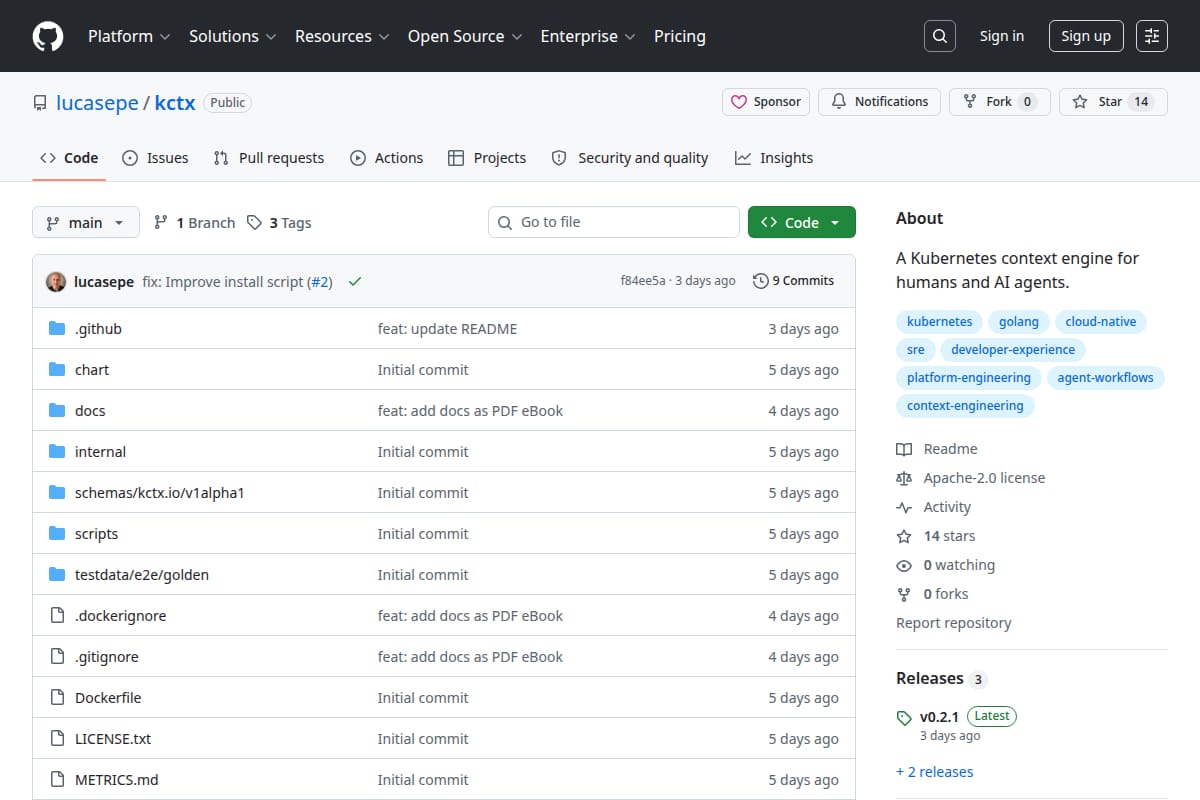Switch to the Pull requests tab

(x=269, y=158)
